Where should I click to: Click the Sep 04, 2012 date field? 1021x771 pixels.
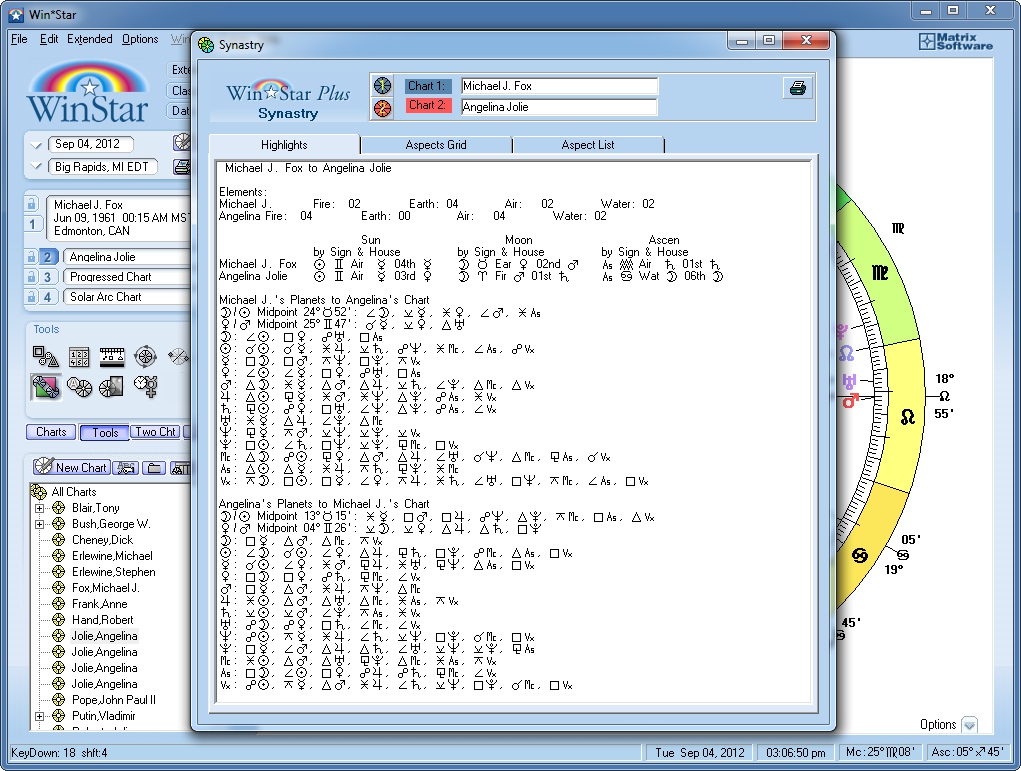pos(90,144)
